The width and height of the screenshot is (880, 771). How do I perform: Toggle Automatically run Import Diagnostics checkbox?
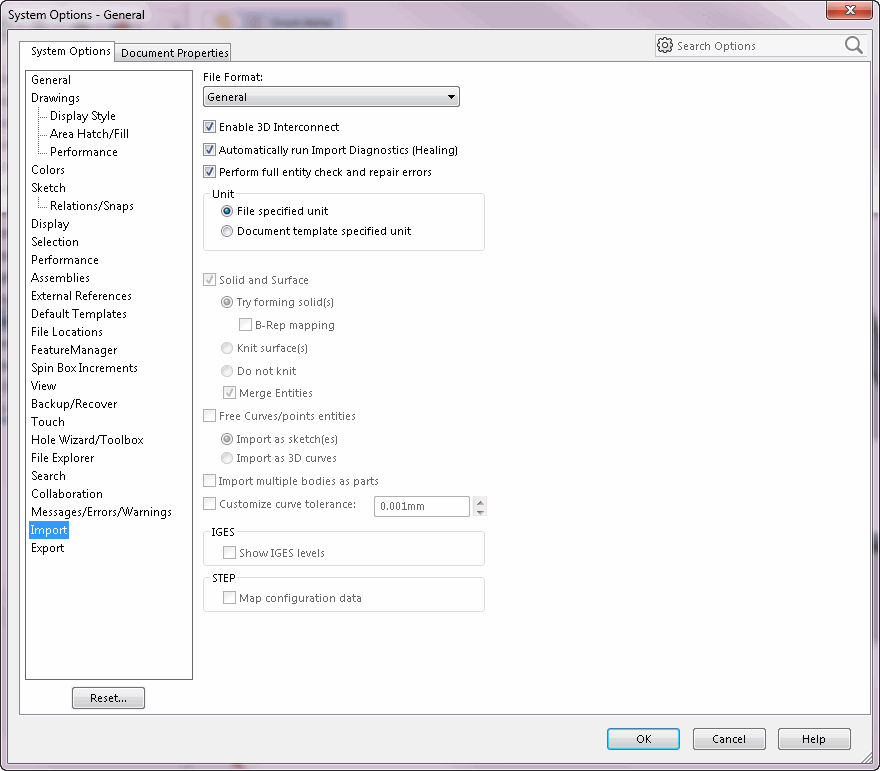tap(210, 150)
